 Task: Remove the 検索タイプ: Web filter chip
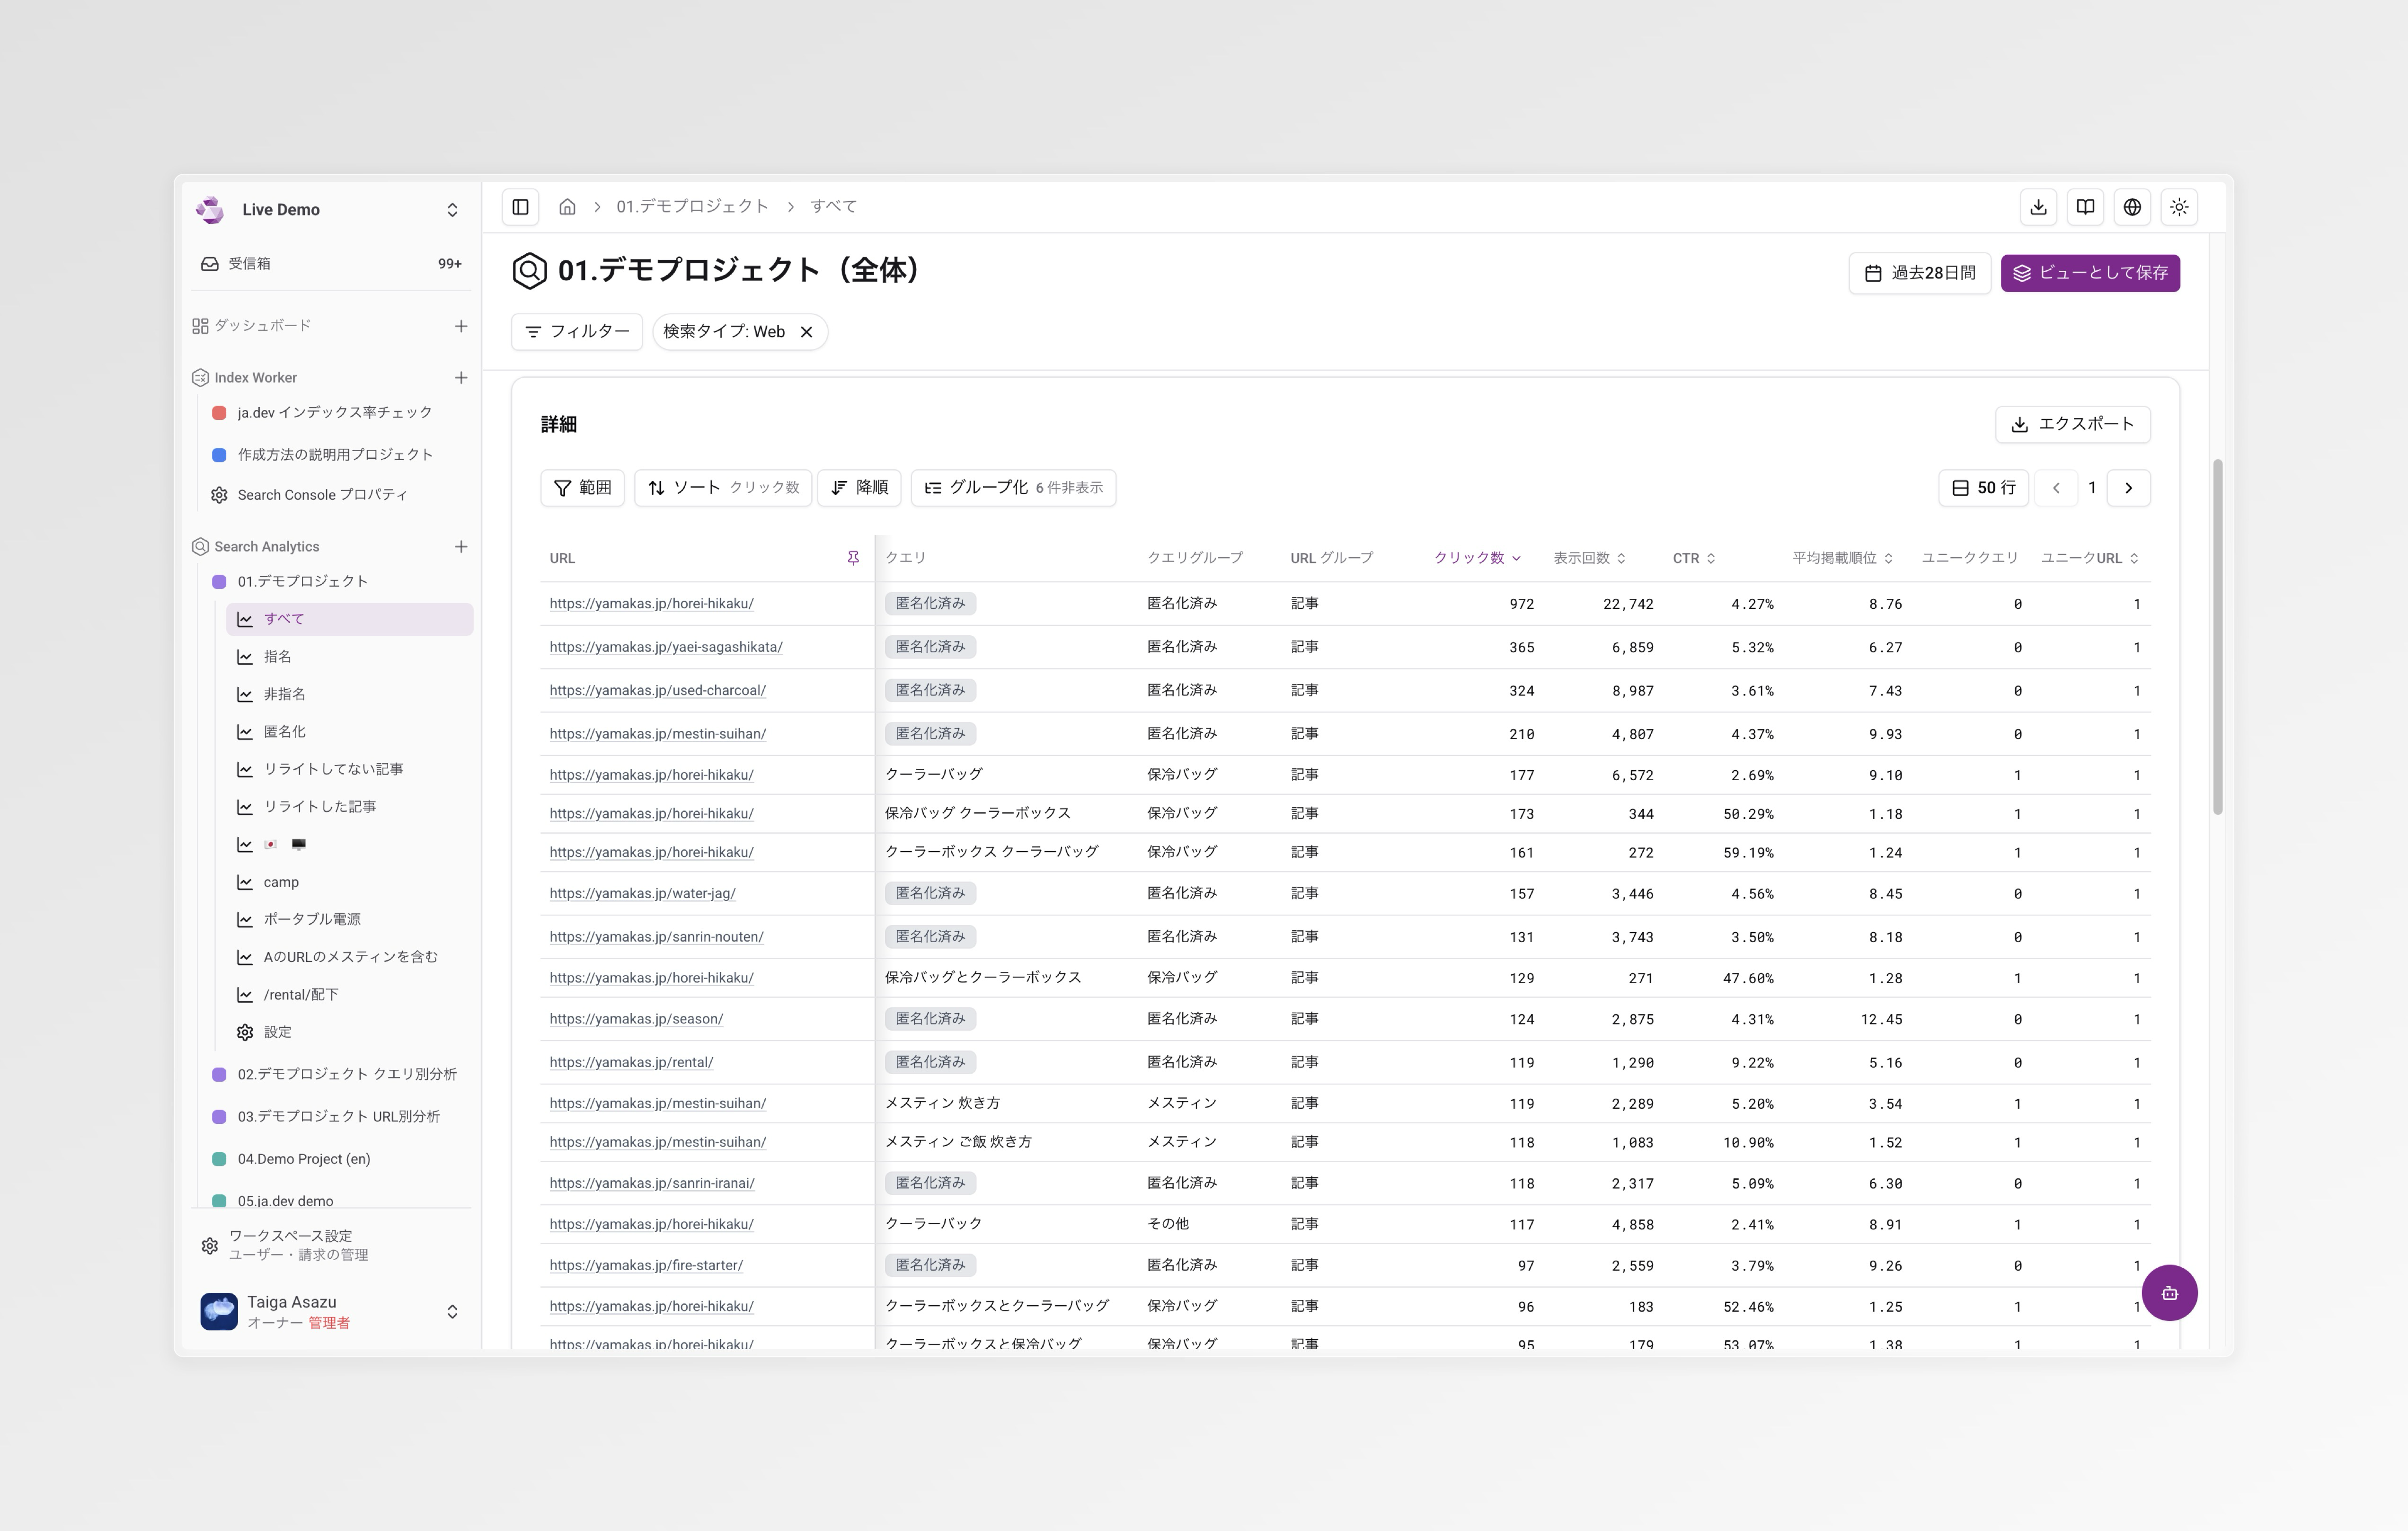click(806, 332)
